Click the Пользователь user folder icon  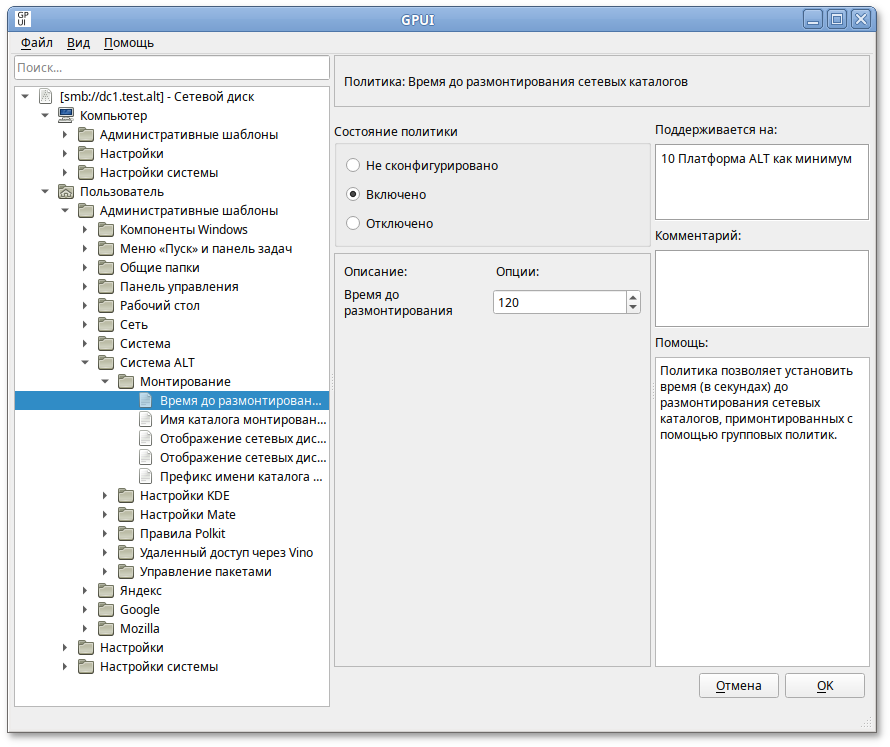(65, 192)
